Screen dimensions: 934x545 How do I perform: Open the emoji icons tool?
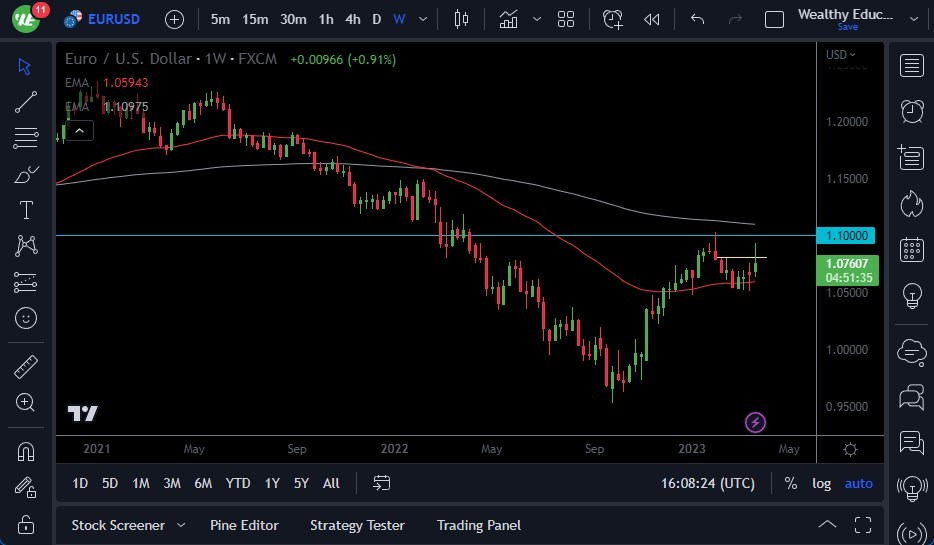pyautogui.click(x=26, y=318)
